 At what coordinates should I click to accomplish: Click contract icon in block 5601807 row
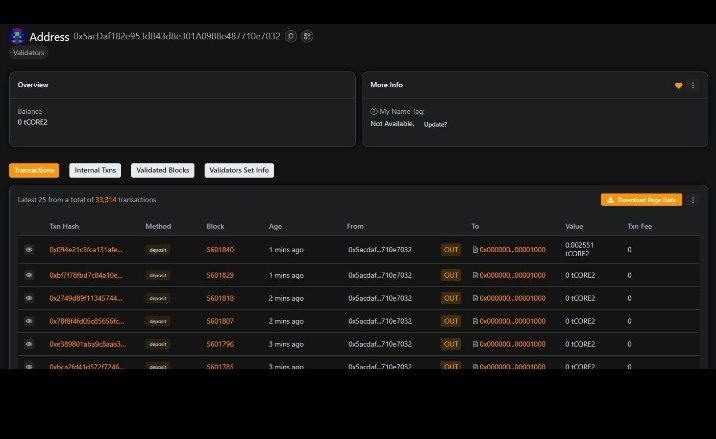(475, 321)
